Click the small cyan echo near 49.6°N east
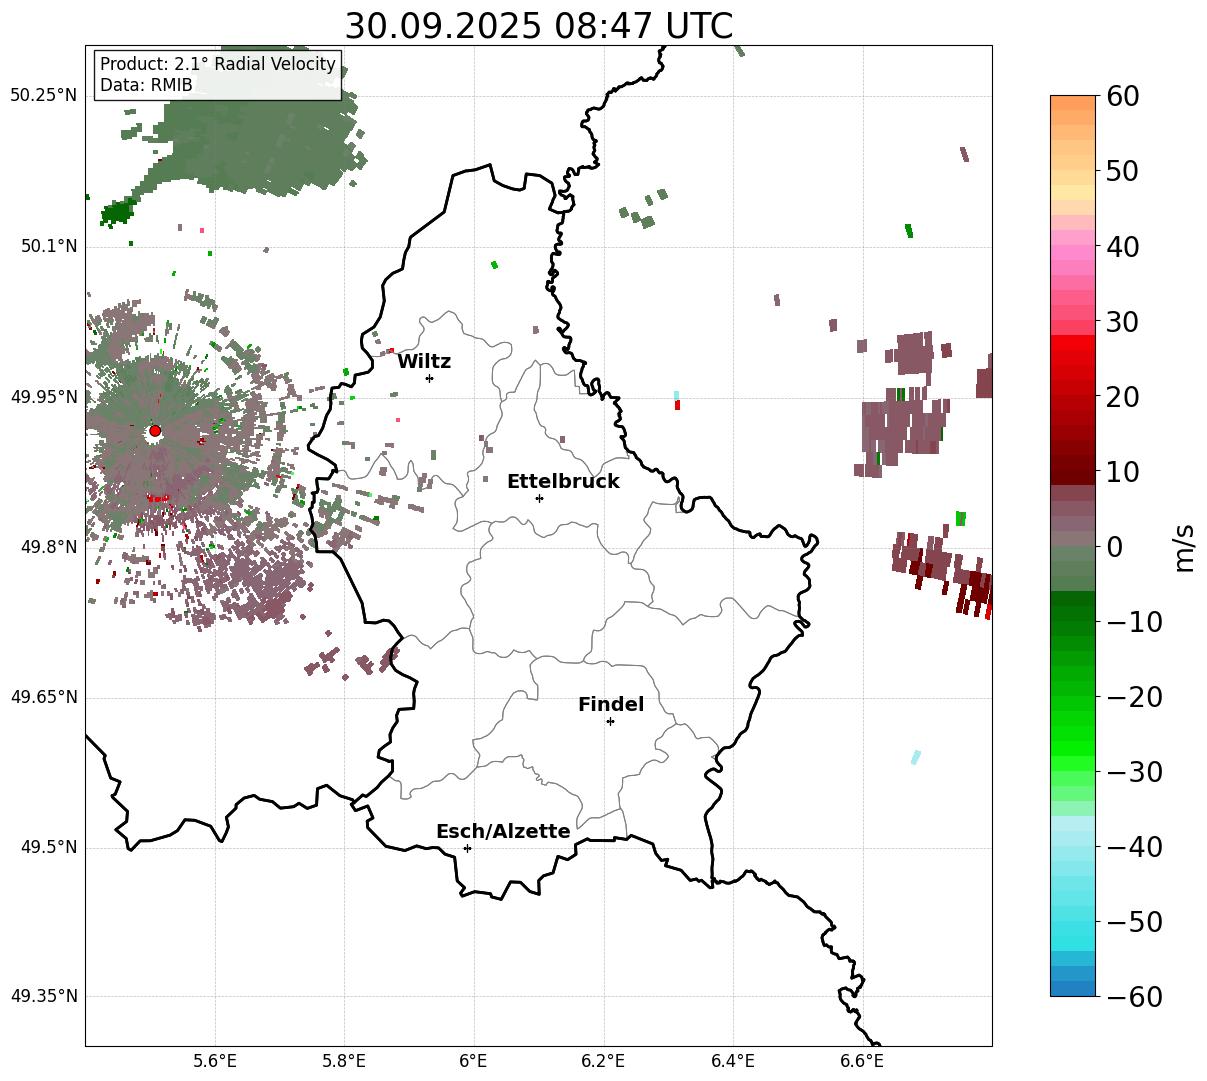Screen dimensions: 1207x1081 point(915,757)
